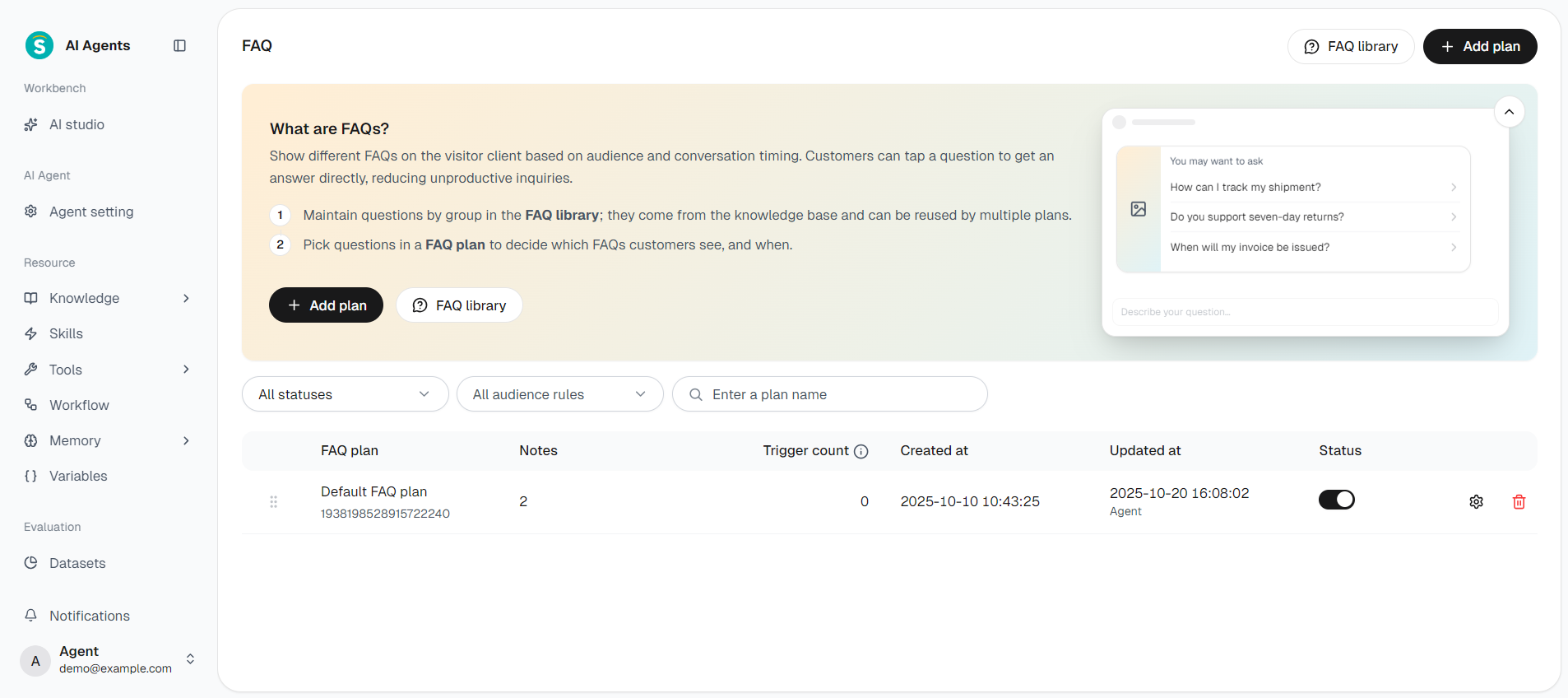The width and height of the screenshot is (1568, 698).
Task: Delete Default FAQ plan with trash icon
Action: point(1519,502)
